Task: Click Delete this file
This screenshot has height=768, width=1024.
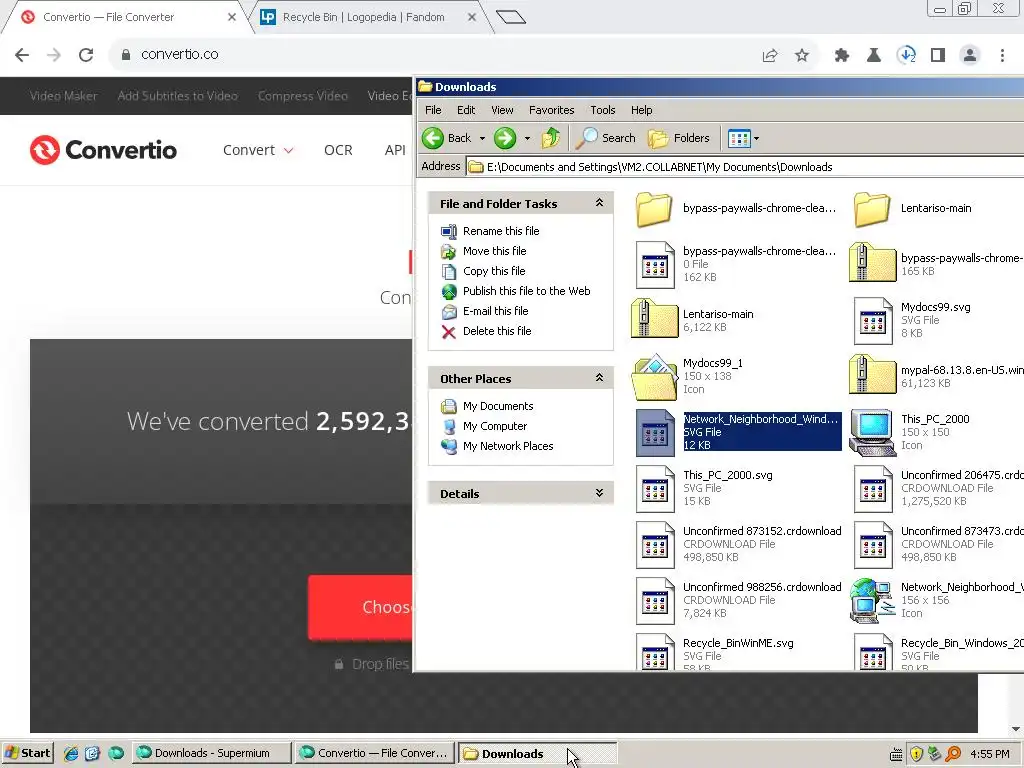Action: click(497, 331)
